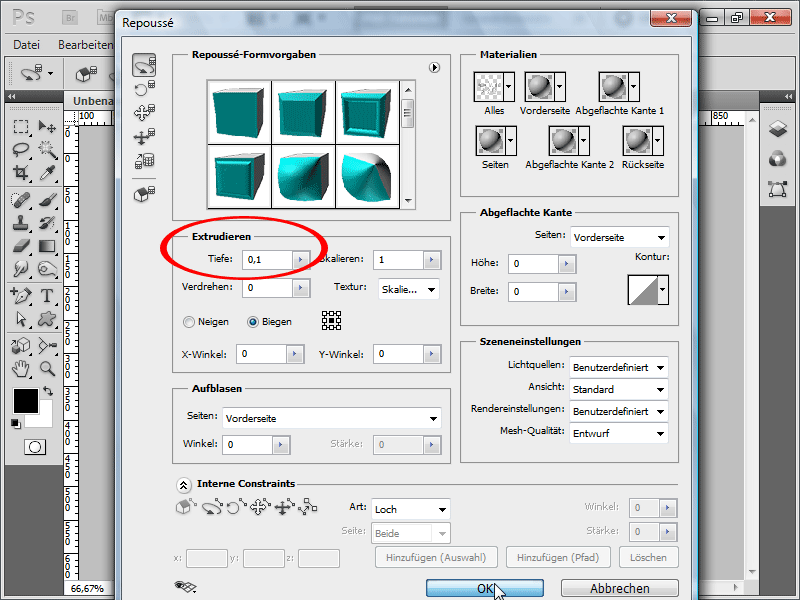Select the Neigen radio button
Screen dimensions: 800x600
189,322
